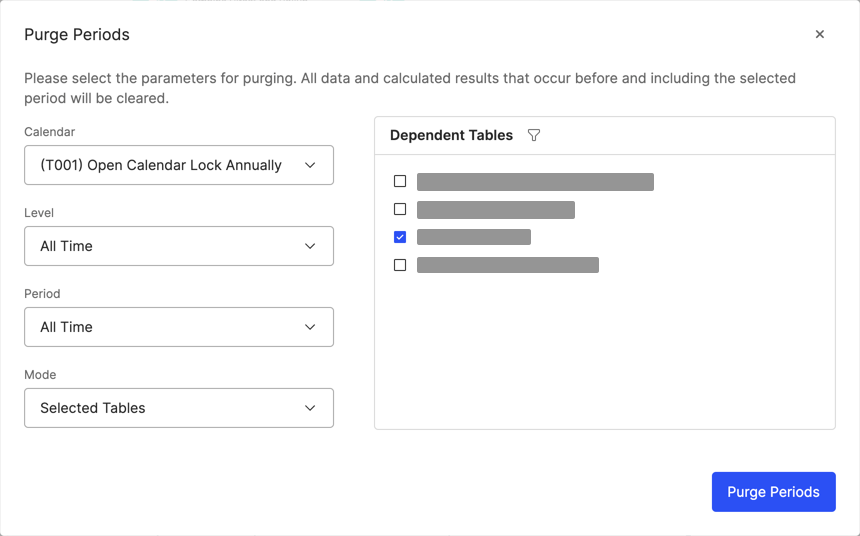The height and width of the screenshot is (536, 860).
Task: Click the chevron arrow in Level field
Action: pyautogui.click(x=310, y=246)
